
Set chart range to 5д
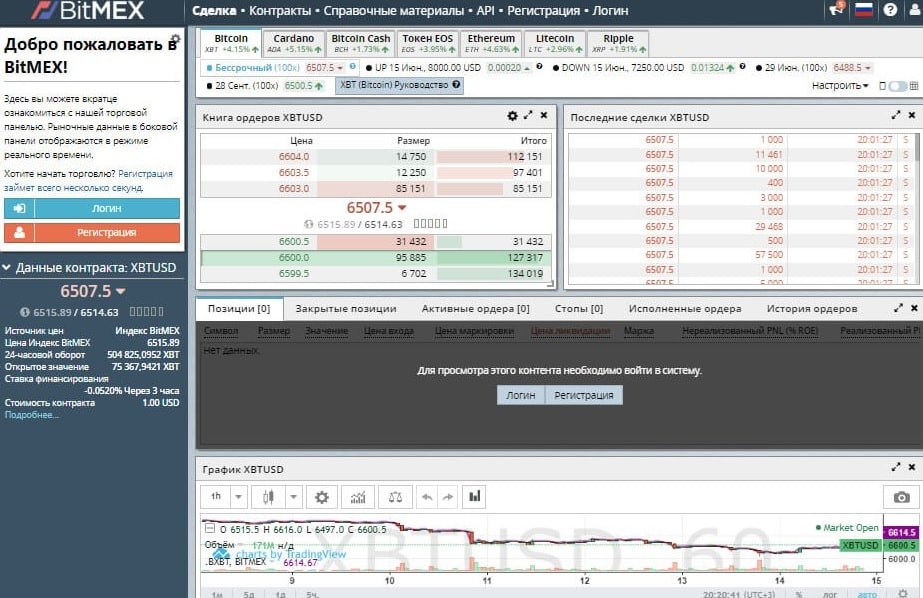(249, 594)
